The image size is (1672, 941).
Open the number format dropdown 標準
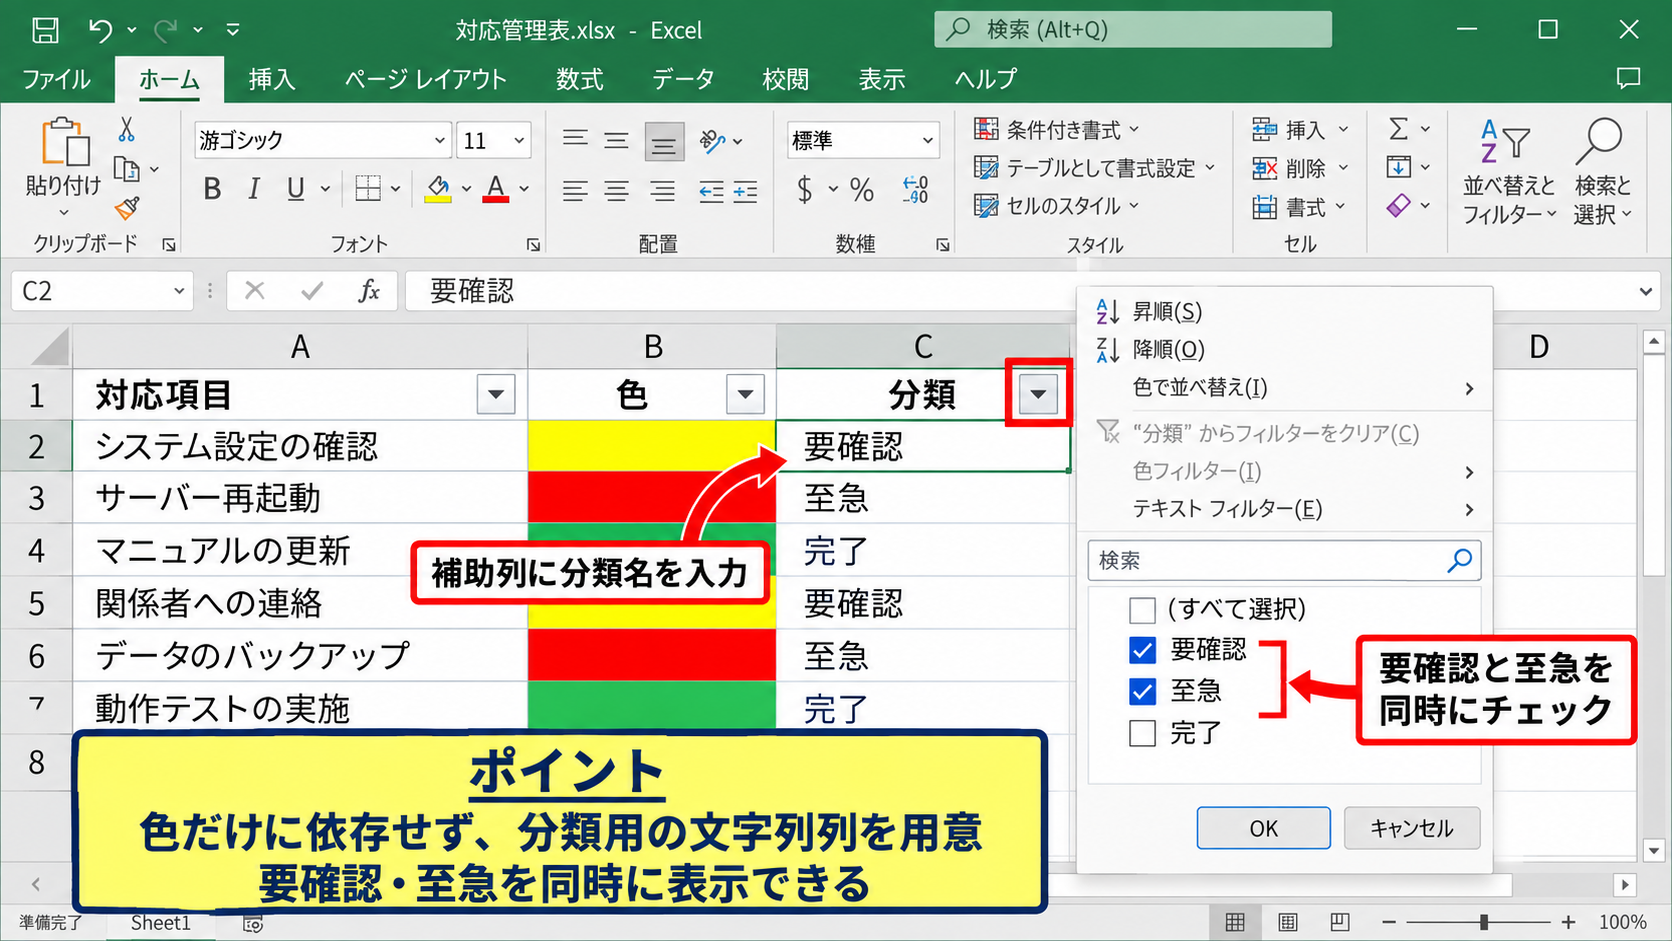[927, 141]
